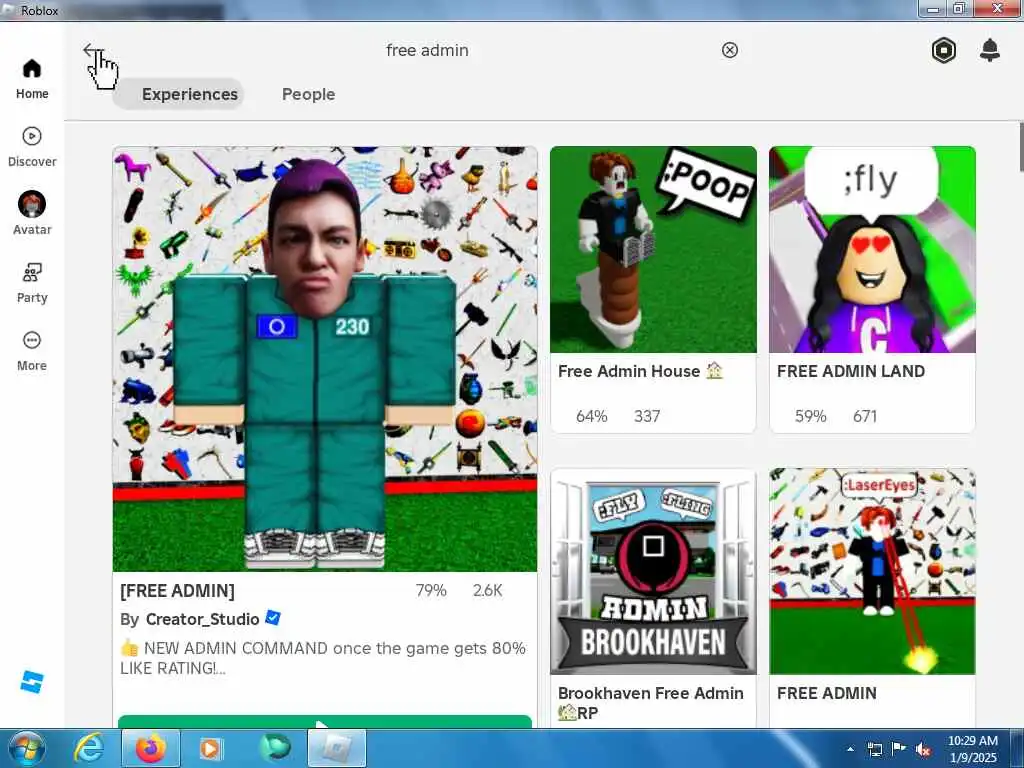Screen dimensions: 1024x768
Task: Open the Avatar editor
Action: click(32, 214)
